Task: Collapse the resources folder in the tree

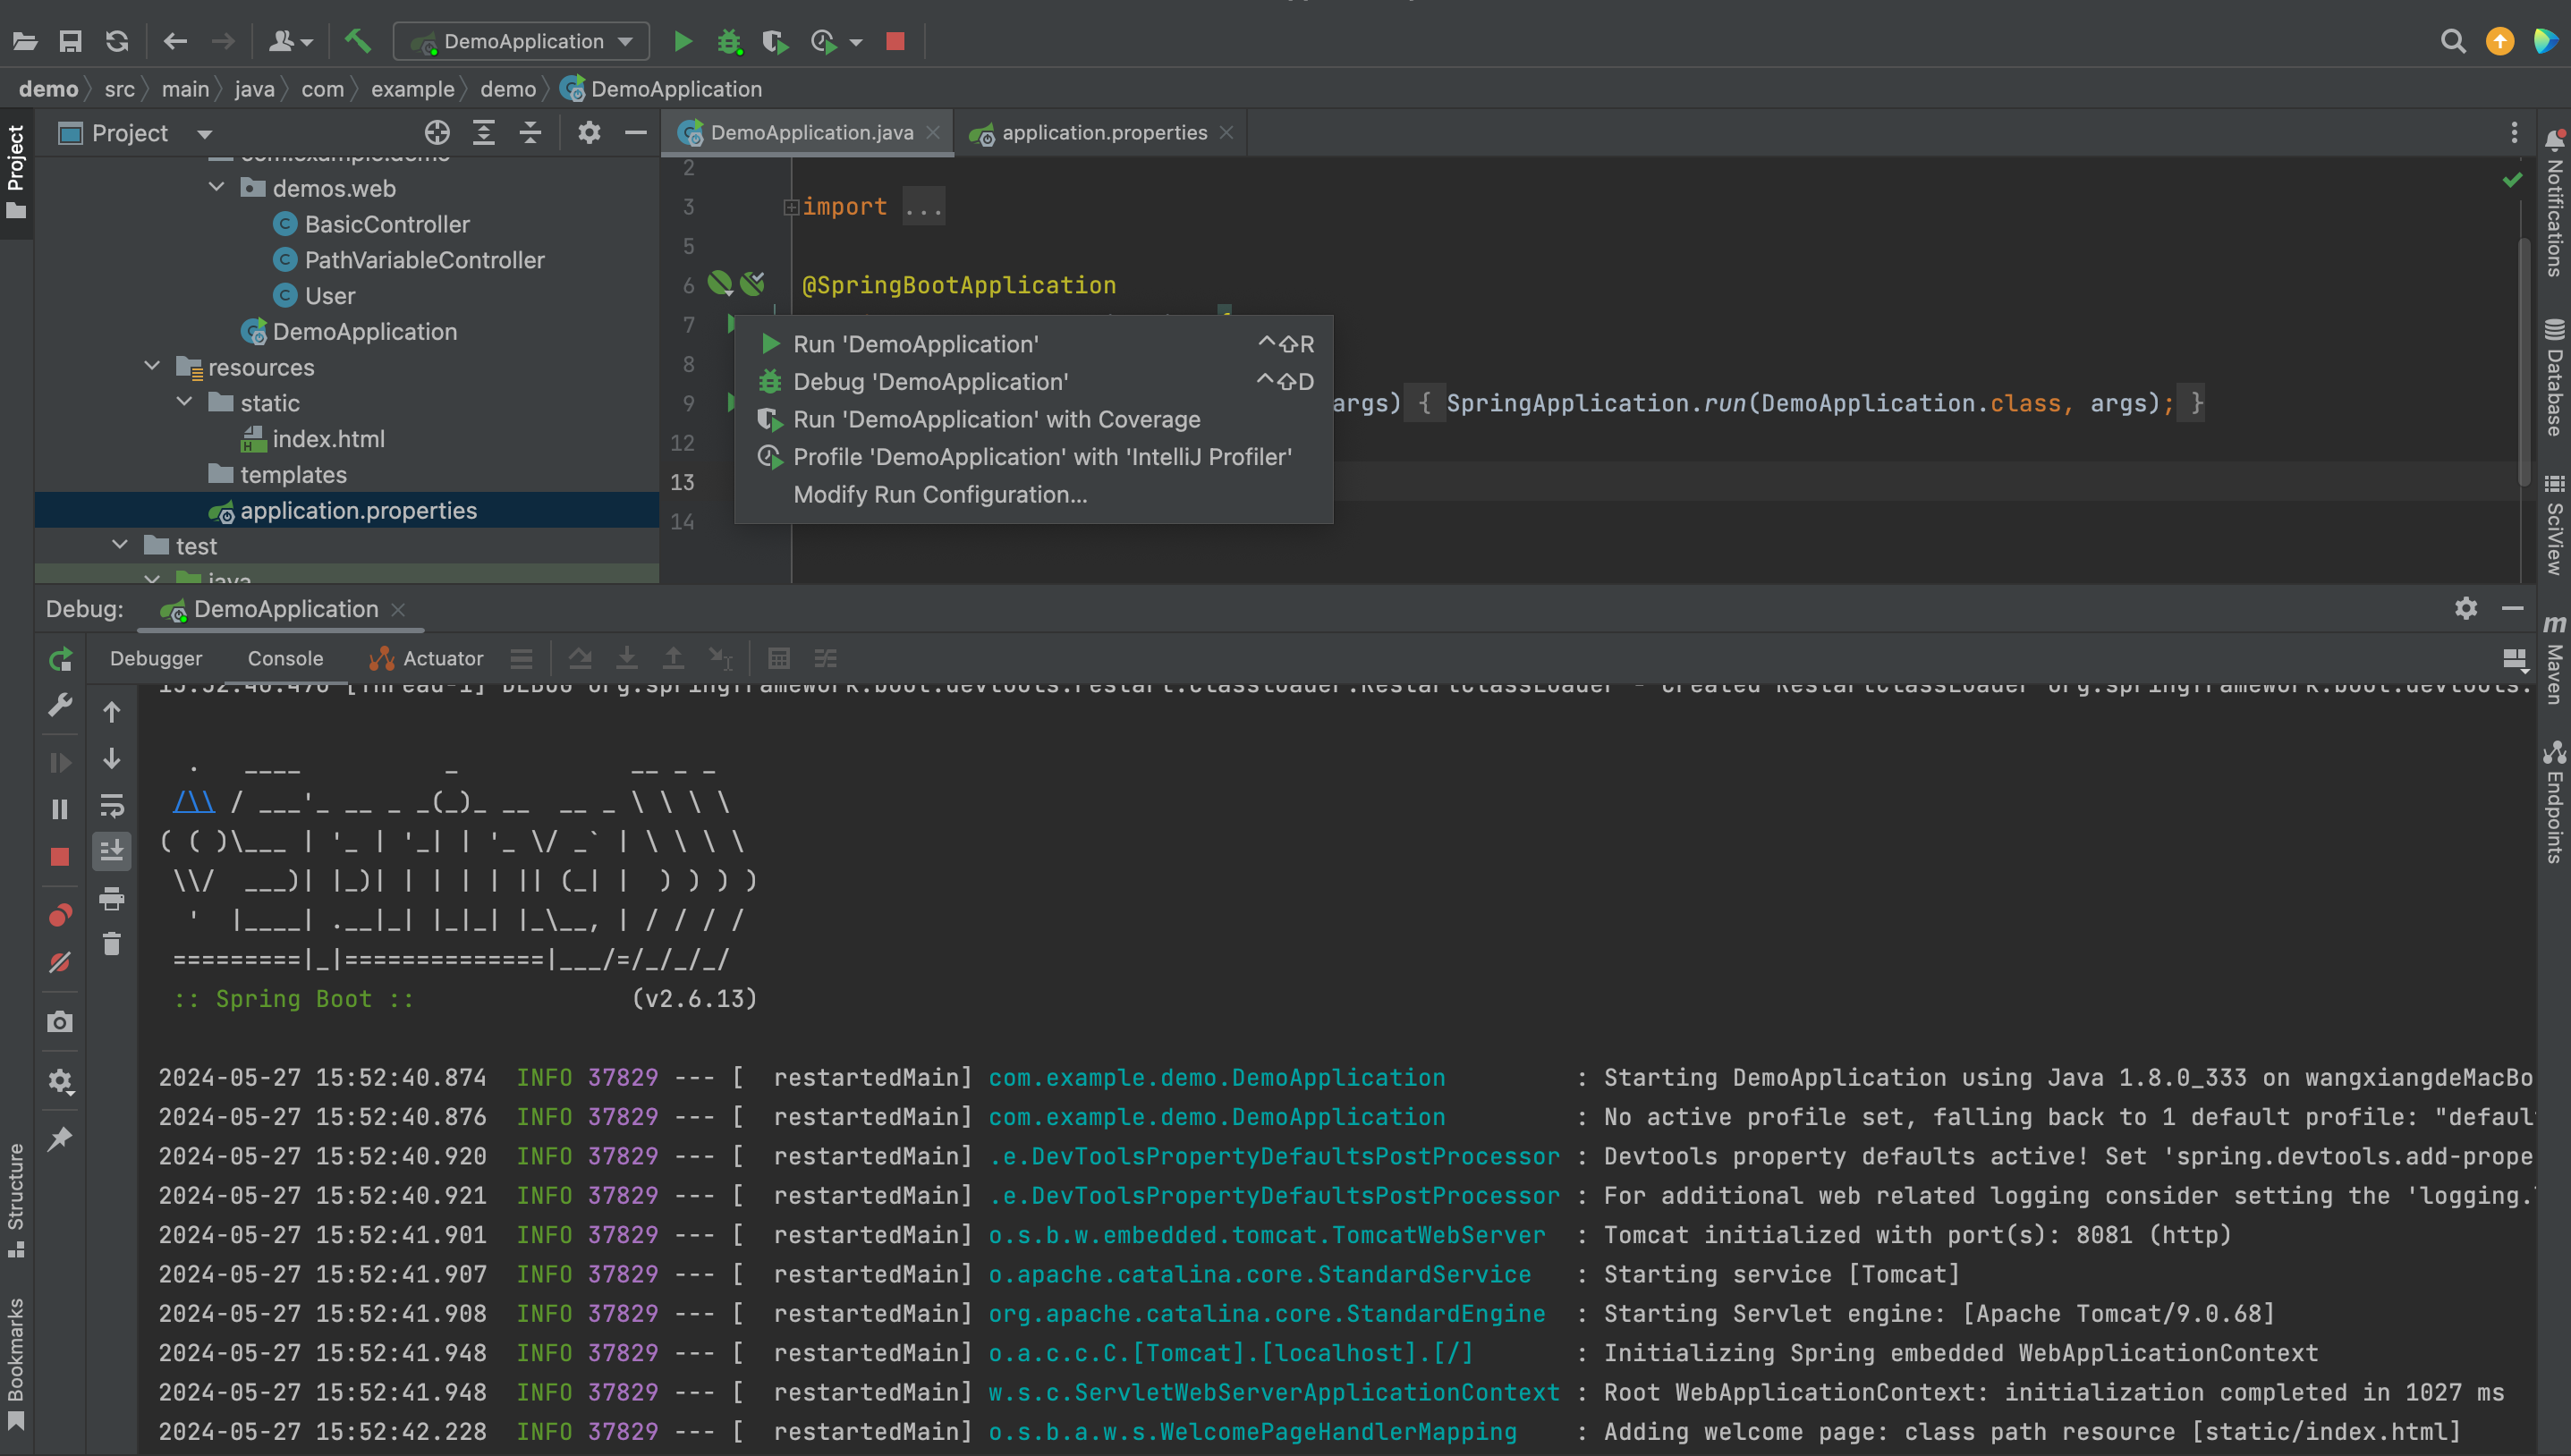Action: tap(152, 367)
